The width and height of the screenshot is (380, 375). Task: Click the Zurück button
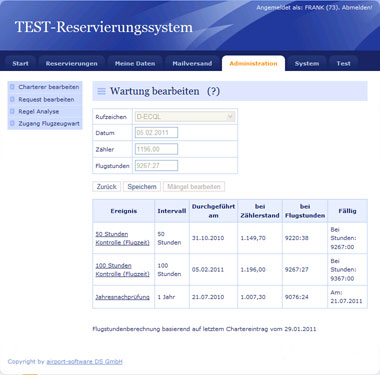[107, 187]
